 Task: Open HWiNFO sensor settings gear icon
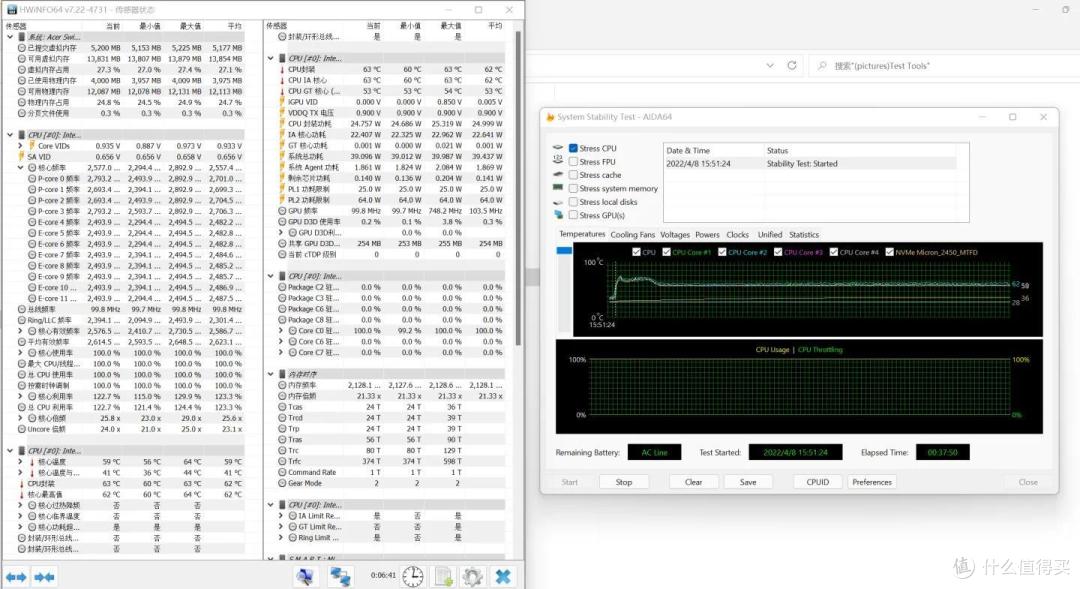(472, 577)
